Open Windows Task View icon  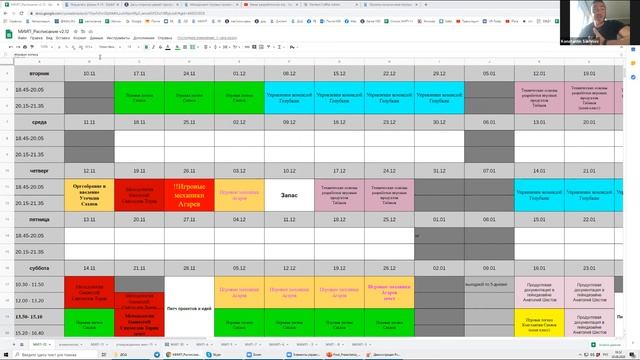point(104,355)
